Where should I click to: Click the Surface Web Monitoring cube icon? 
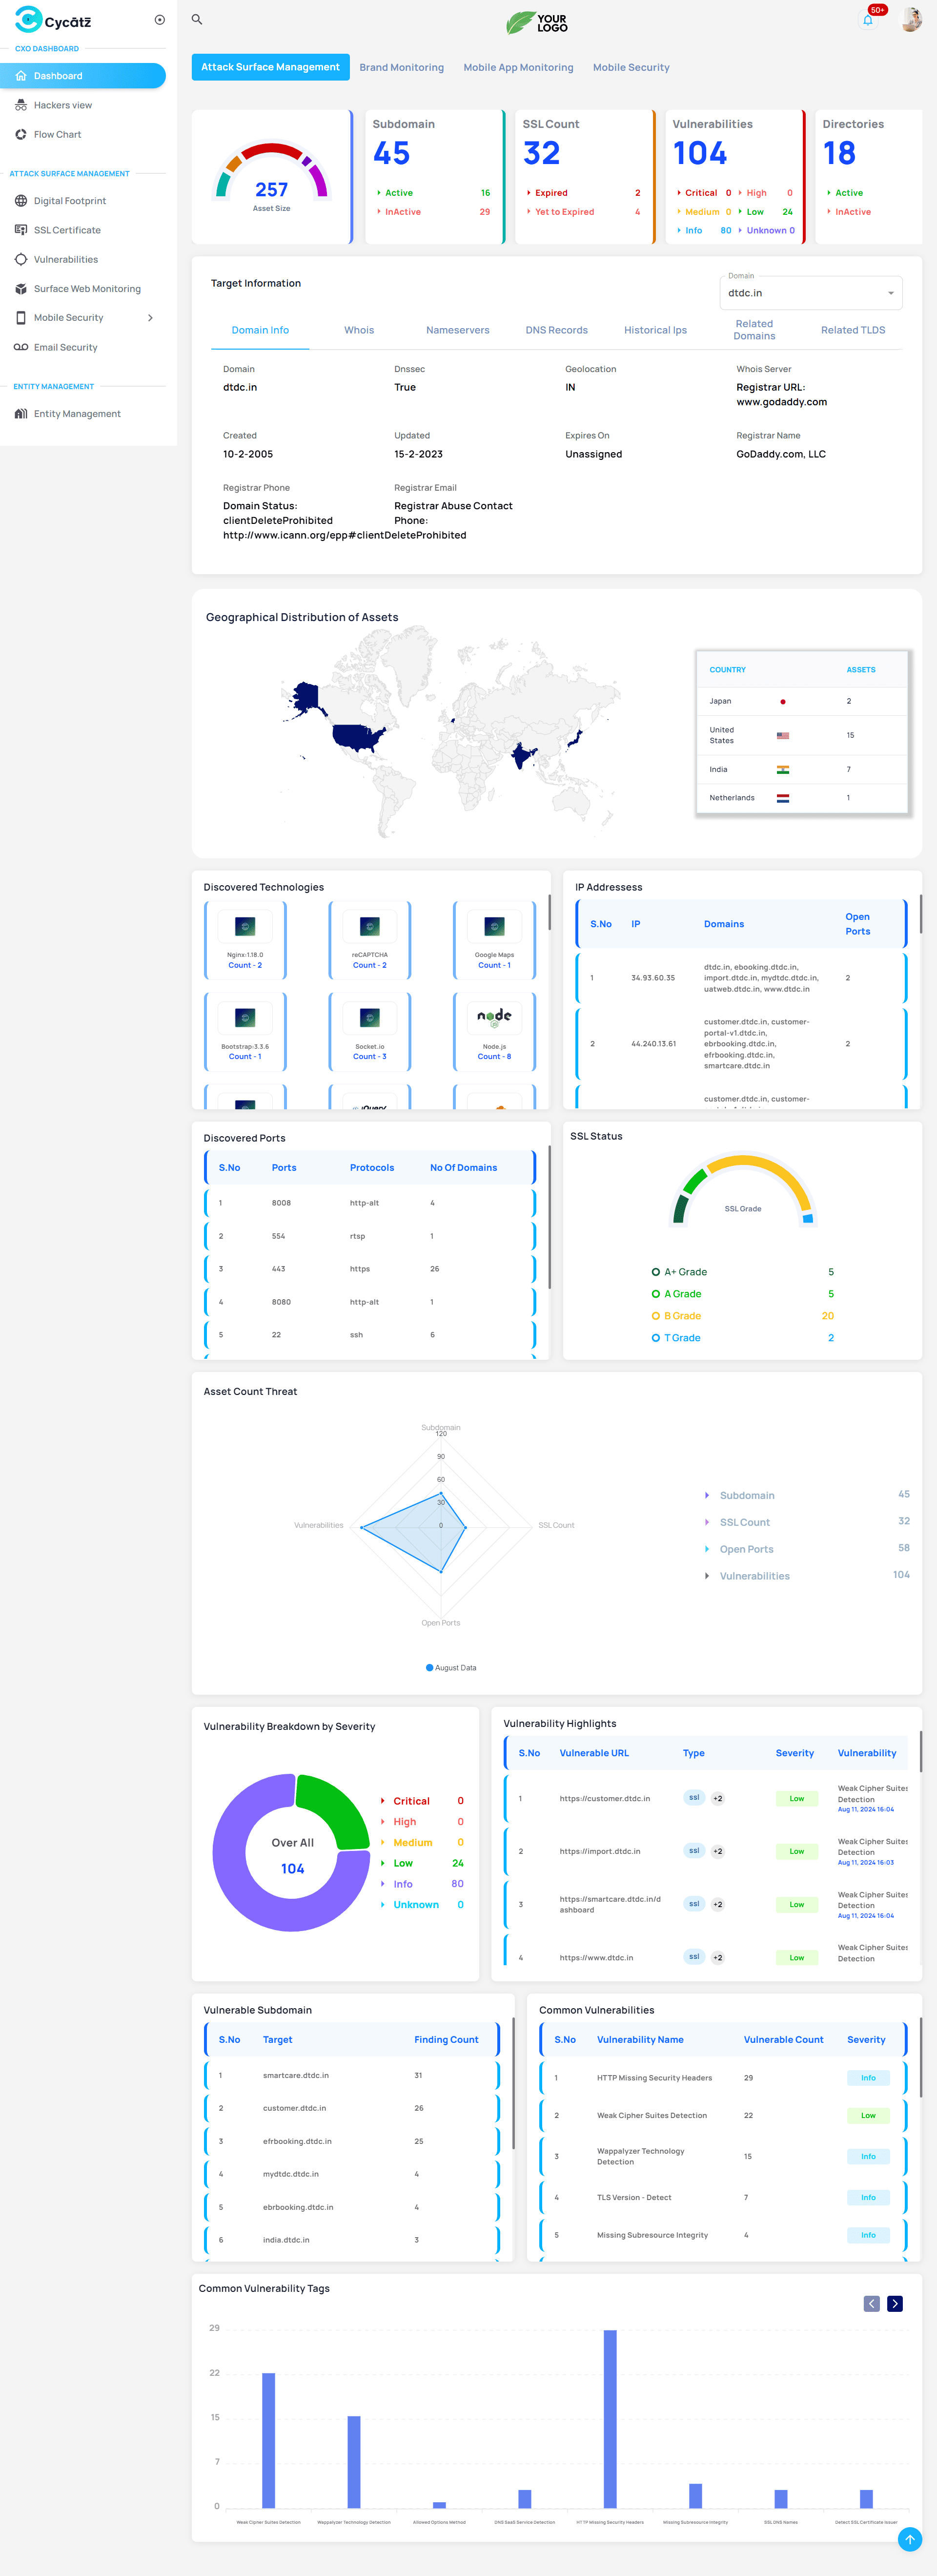click(21, 289)
